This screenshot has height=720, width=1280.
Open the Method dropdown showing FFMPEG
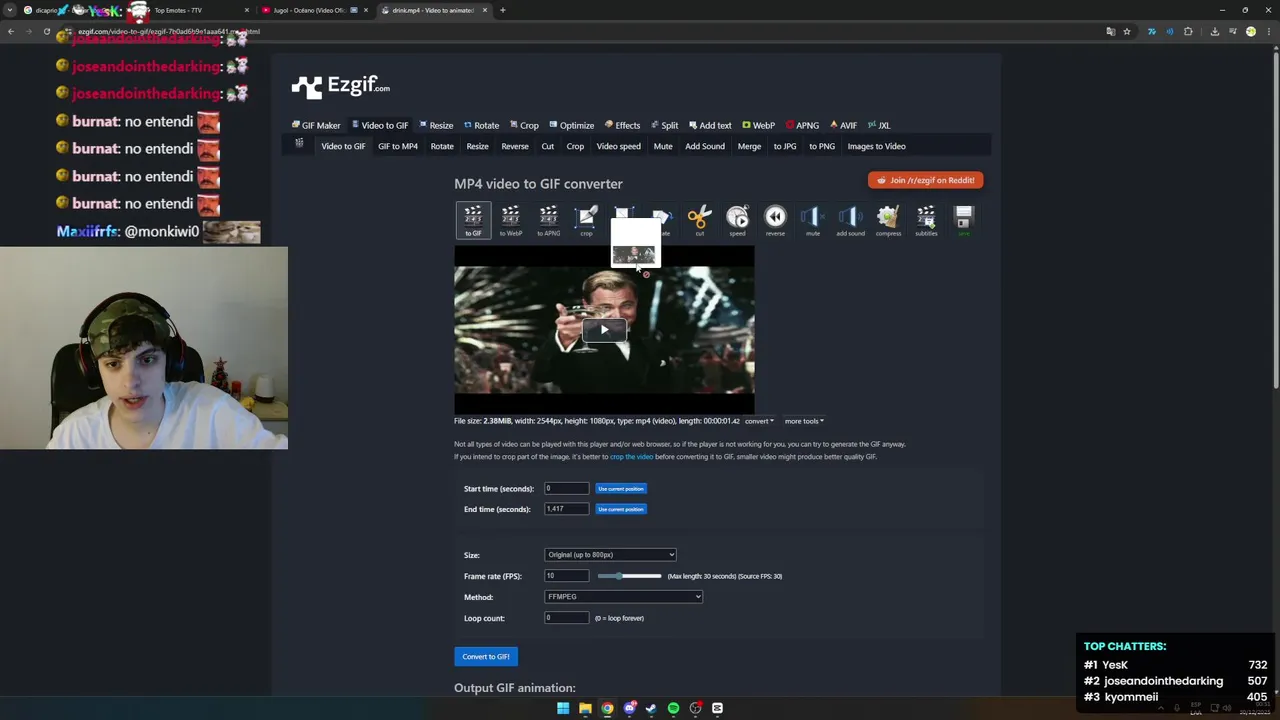[x=623, y=597]
